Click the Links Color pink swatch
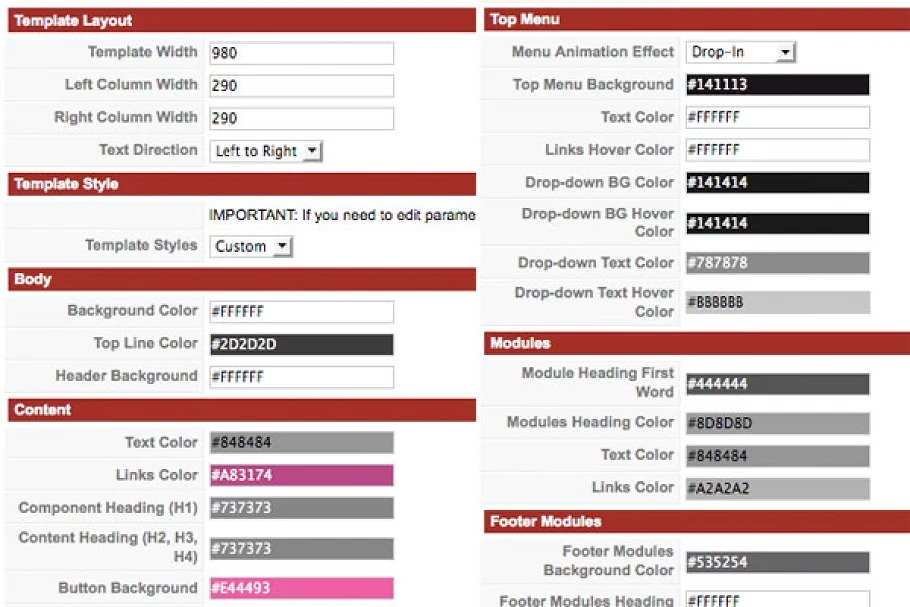 pos(301,475)
